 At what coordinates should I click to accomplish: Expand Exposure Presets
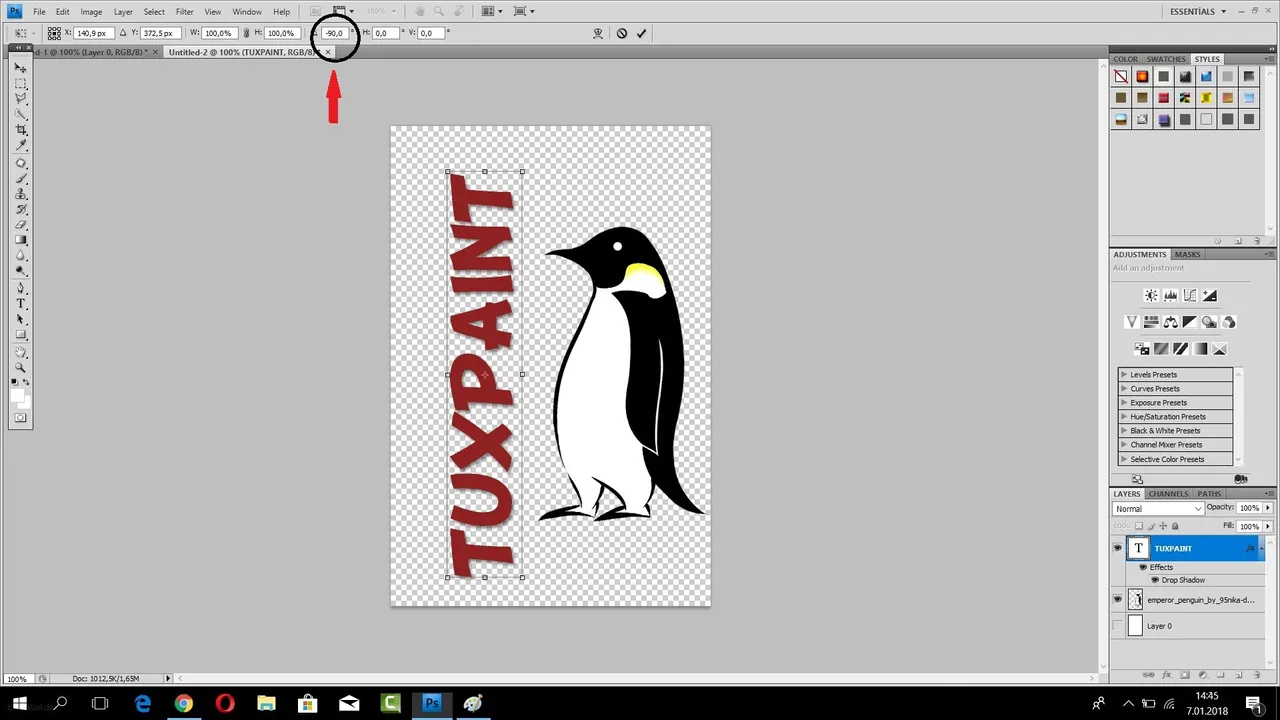tap(1124, 402)
